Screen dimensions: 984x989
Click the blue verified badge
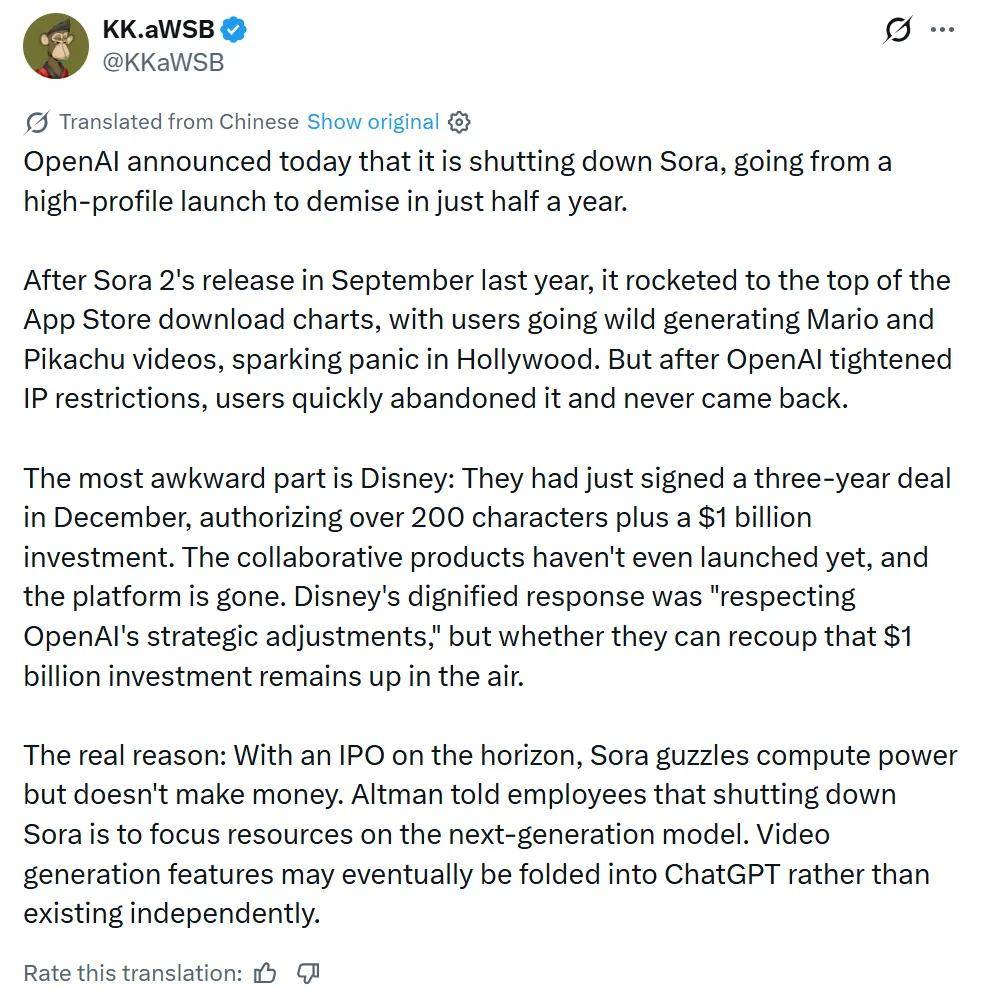click(x=234, y=30)
